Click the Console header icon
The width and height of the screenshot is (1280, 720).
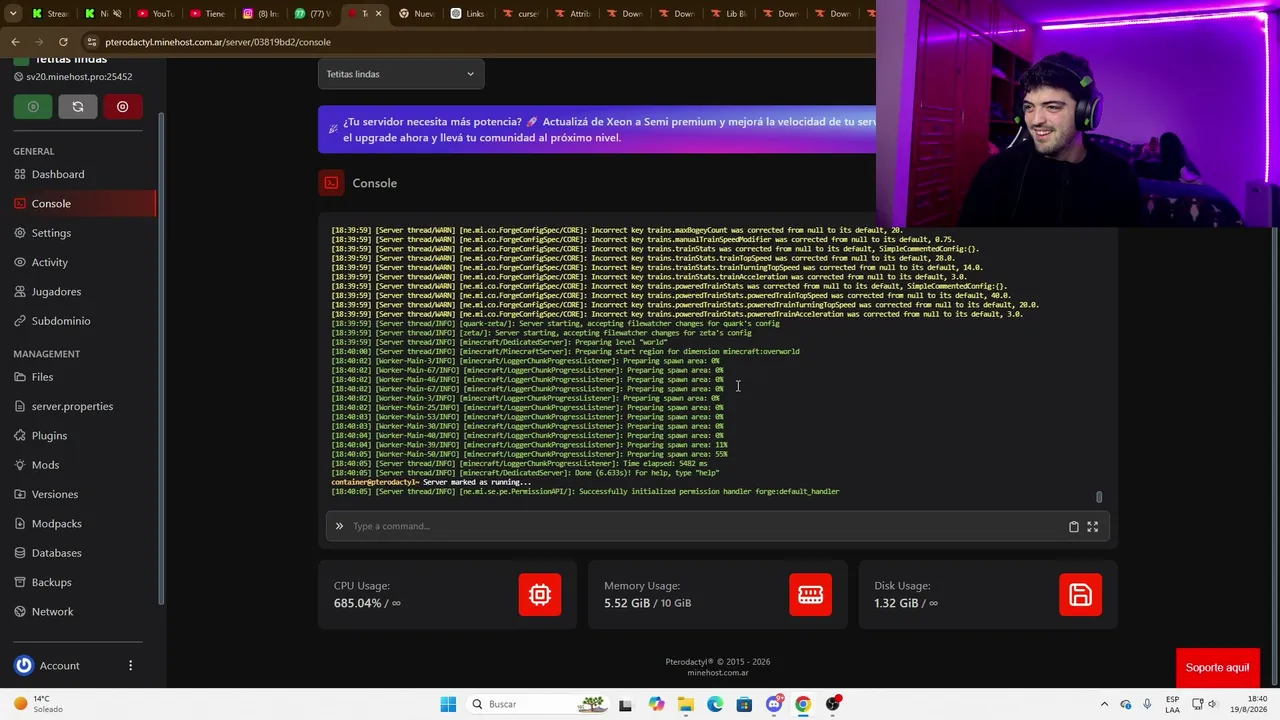[x=330, y=183]
